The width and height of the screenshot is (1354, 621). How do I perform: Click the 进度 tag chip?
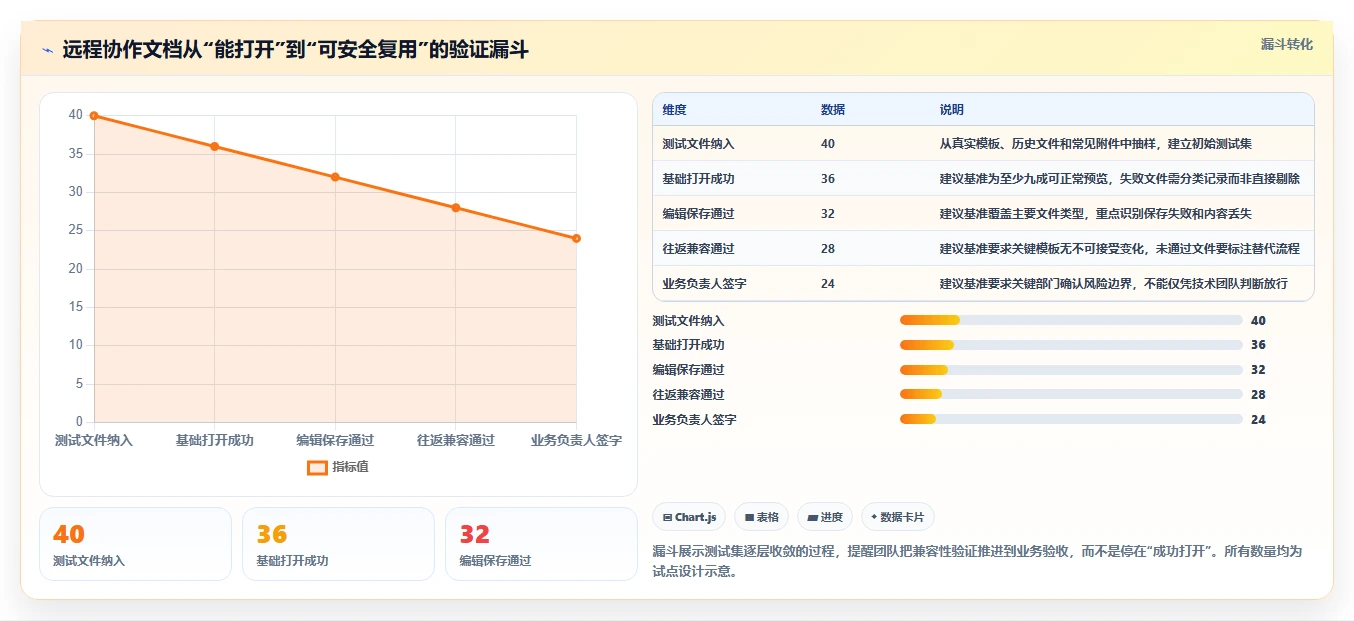tap(825, 517)
